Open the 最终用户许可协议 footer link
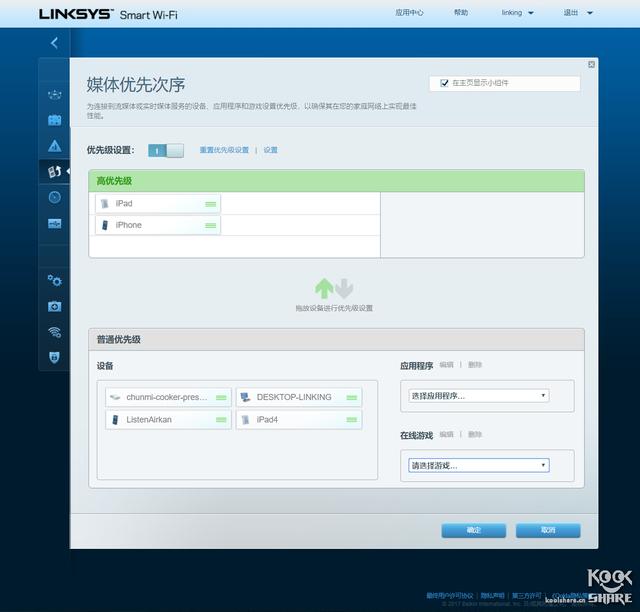This screenshot has height=612, width=640. point(450,596)
